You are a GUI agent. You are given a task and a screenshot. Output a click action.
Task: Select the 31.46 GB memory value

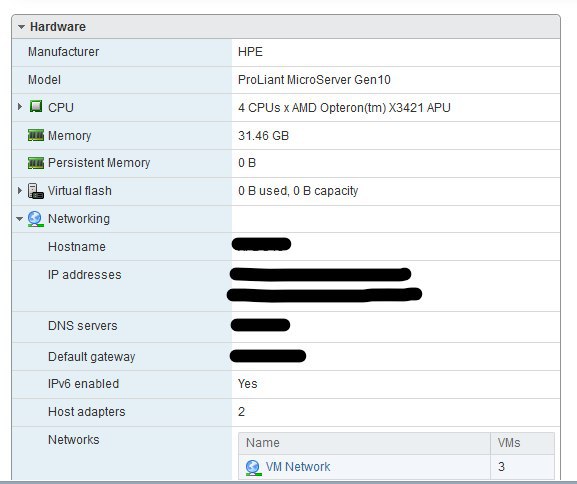tap(263, 135)
